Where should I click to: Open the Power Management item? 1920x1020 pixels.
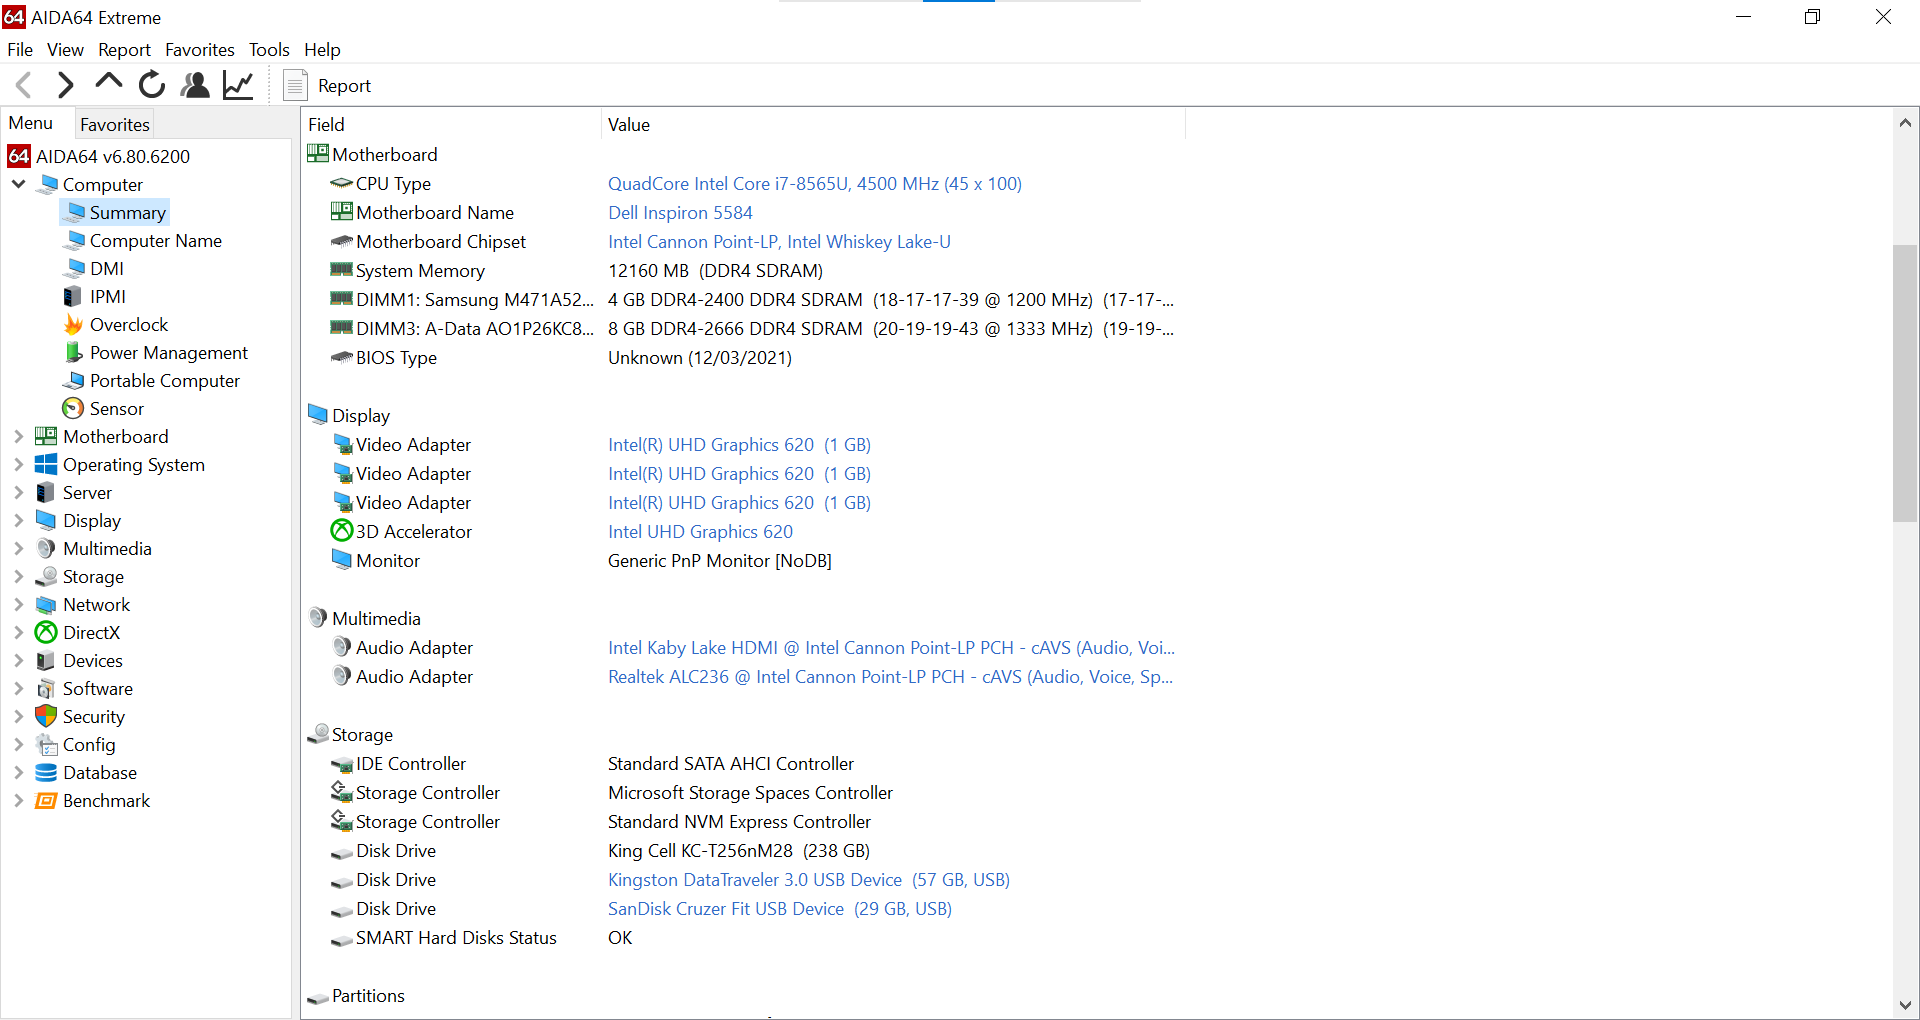coord(168,353)
